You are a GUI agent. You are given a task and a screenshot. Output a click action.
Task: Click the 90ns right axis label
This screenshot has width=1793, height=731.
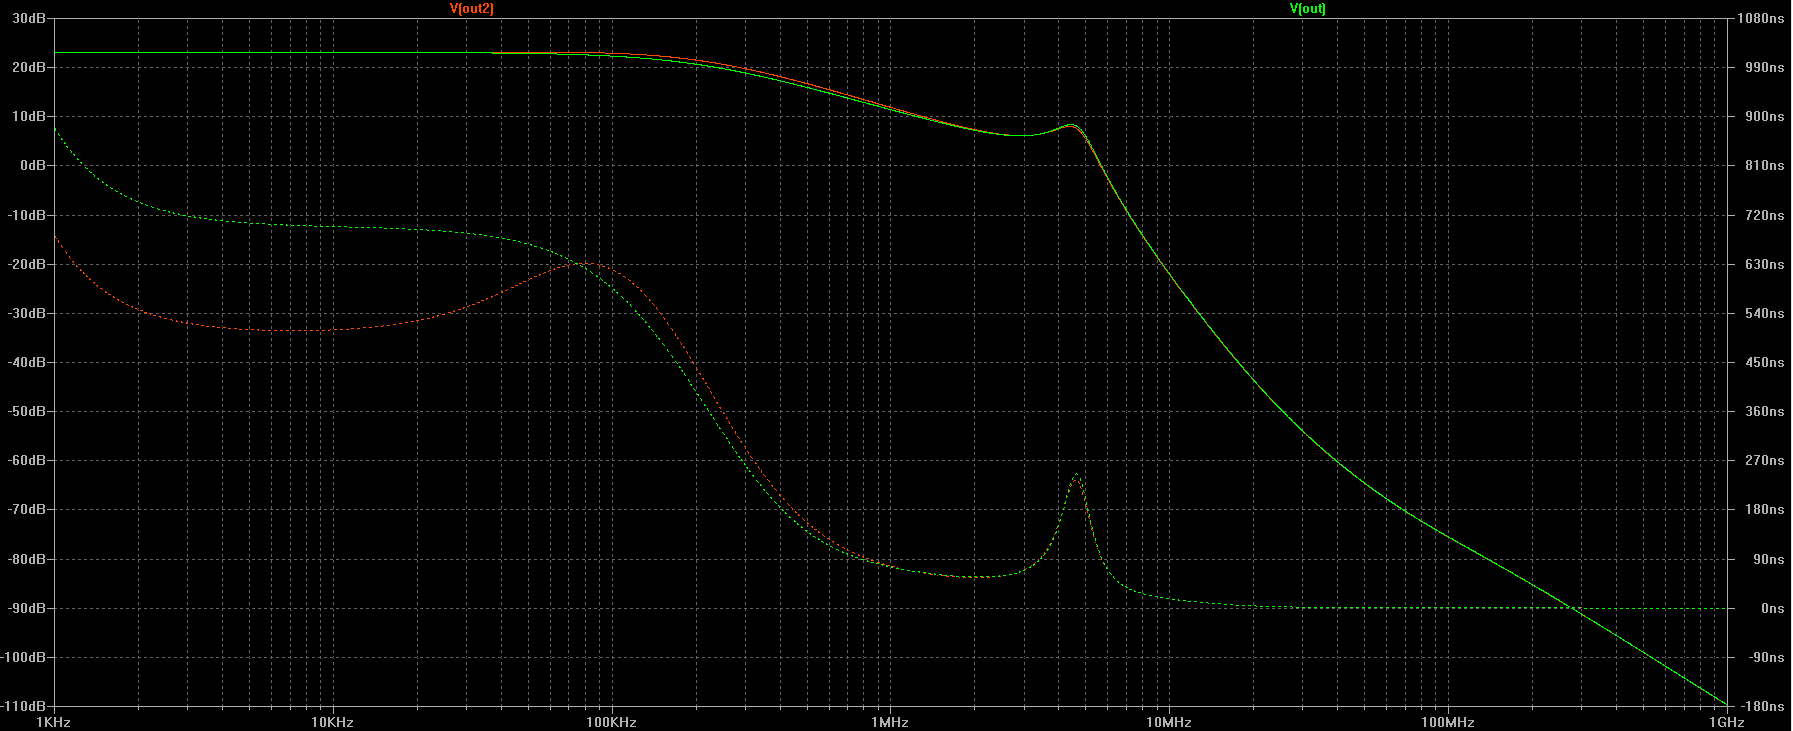pyautogui.click(x=1768, y=560)
